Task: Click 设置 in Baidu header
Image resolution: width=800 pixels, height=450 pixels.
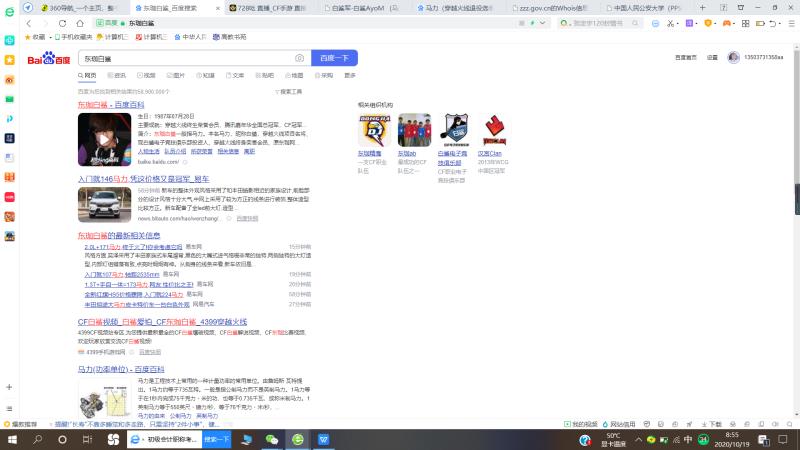Action: 712,58
